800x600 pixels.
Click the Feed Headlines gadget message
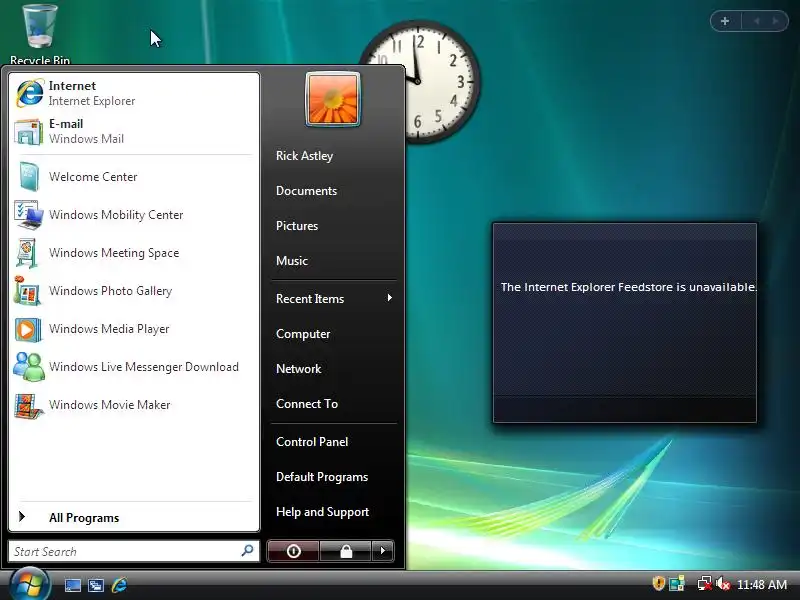click(628, 287)
